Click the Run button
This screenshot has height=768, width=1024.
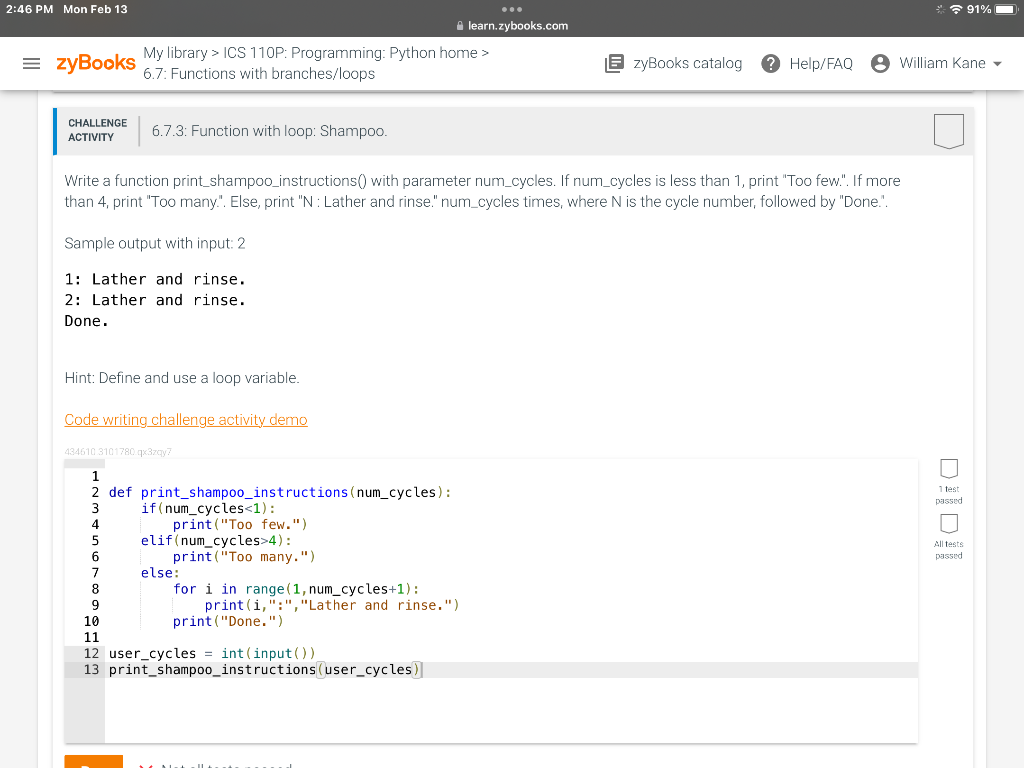93,762
